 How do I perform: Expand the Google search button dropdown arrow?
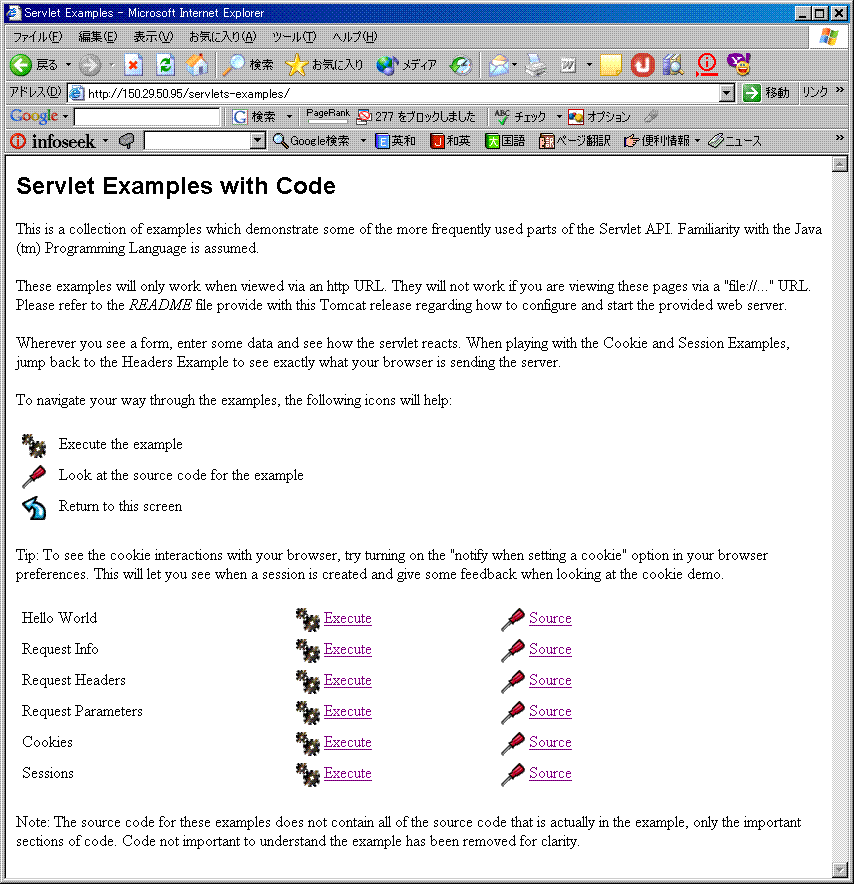coord(289,117)
